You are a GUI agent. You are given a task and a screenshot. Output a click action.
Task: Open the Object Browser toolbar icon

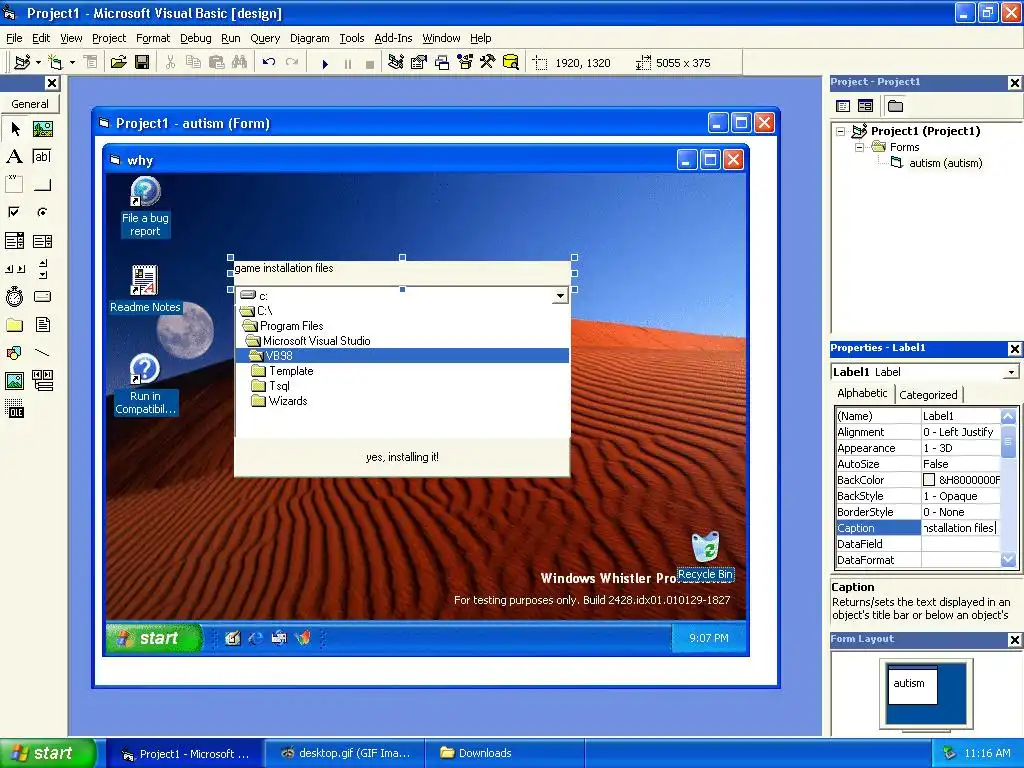[x=465, y=63]
